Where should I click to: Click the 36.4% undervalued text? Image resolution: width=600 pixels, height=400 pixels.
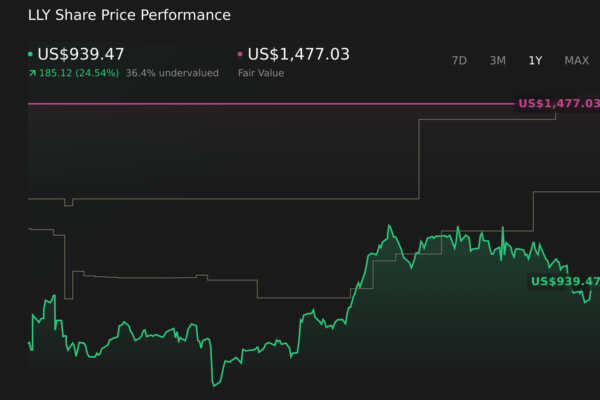coord(172,73)
